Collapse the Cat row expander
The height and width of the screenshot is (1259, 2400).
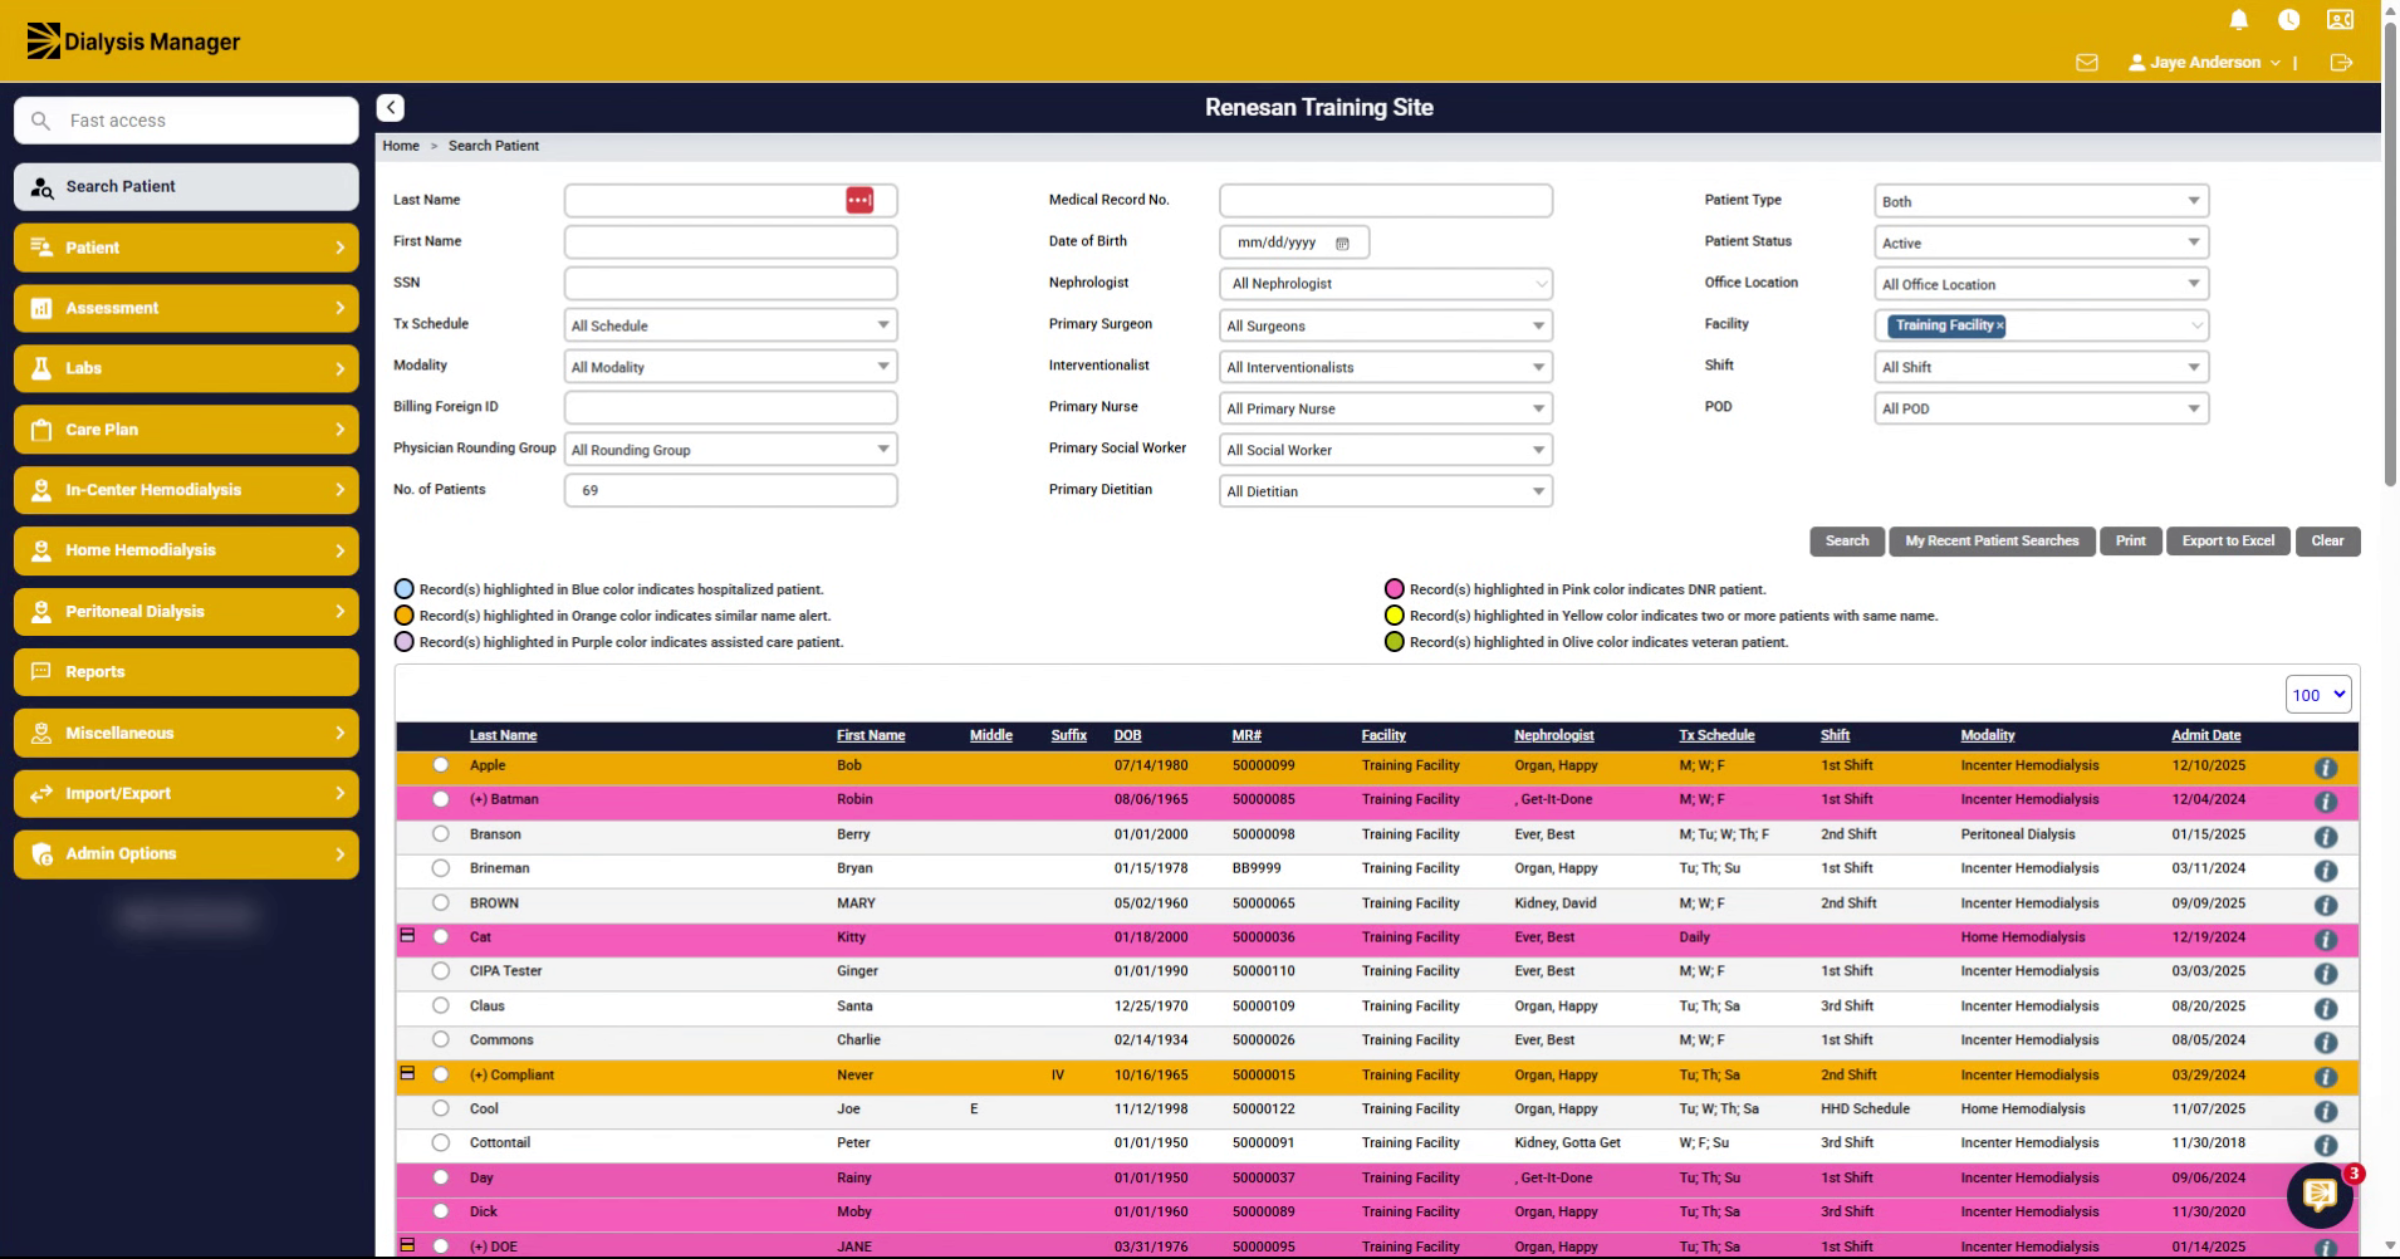point(407,936)
